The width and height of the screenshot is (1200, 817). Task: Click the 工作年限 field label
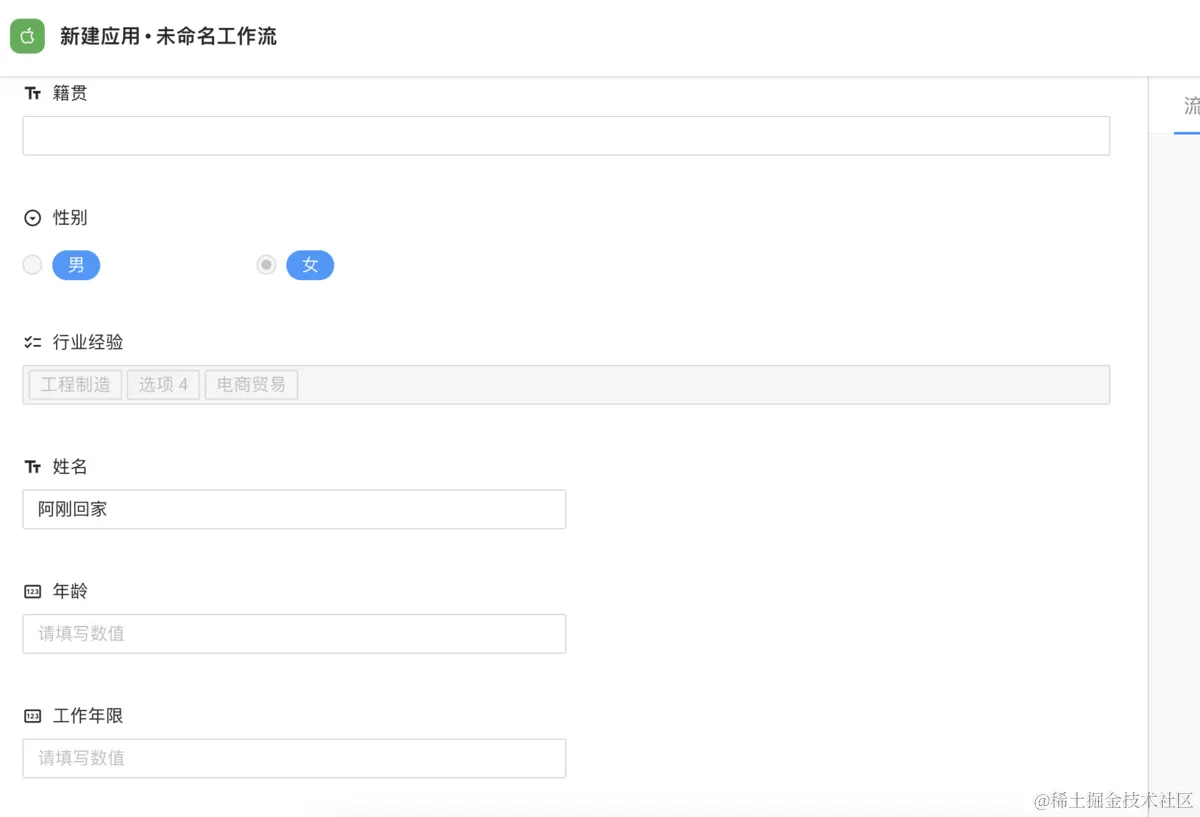[88, 716]
